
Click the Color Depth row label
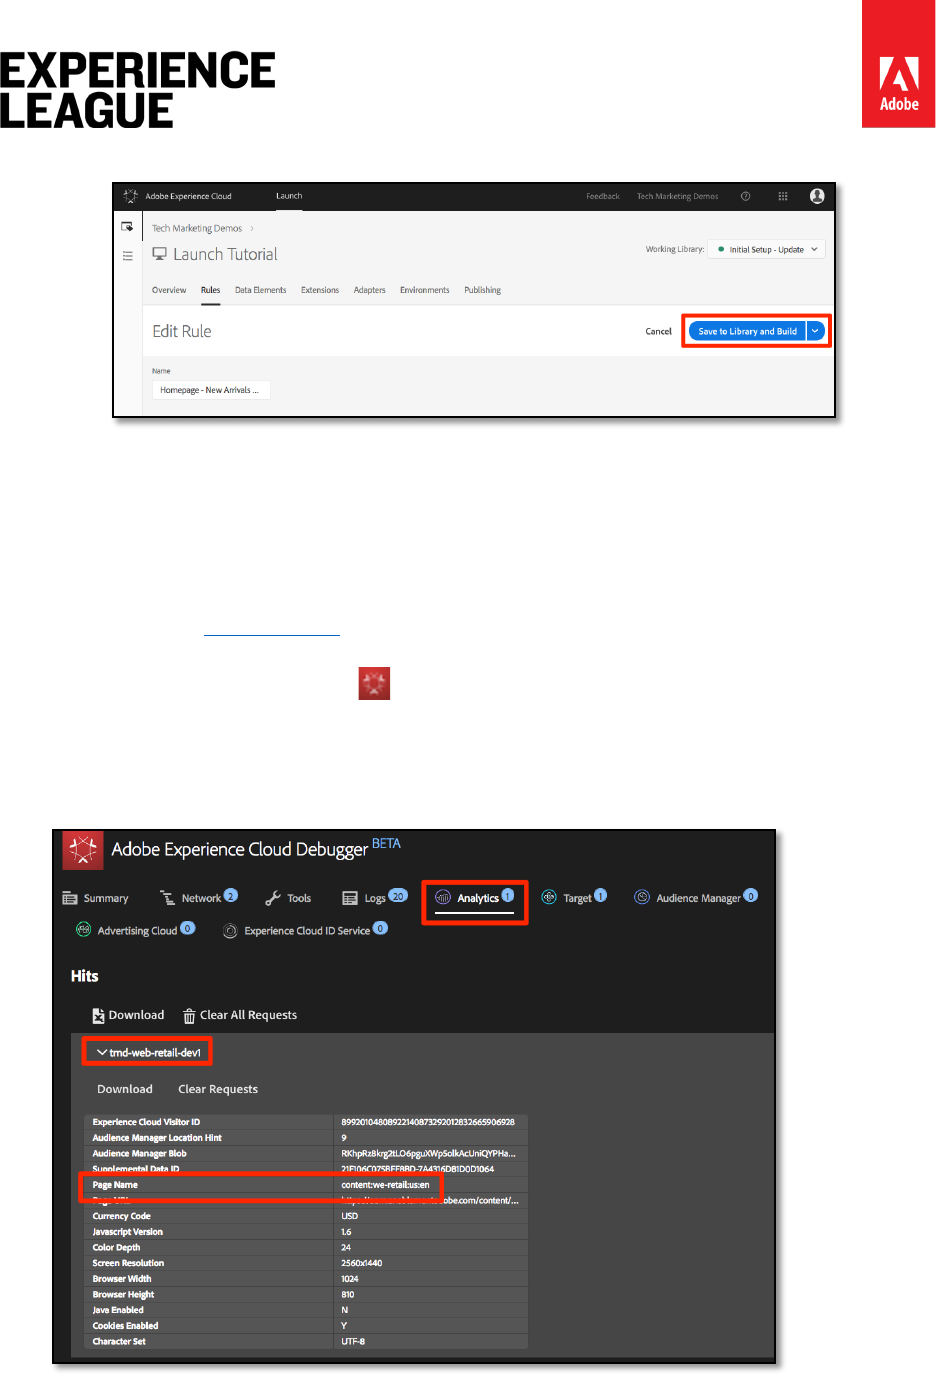point(116,1248)
